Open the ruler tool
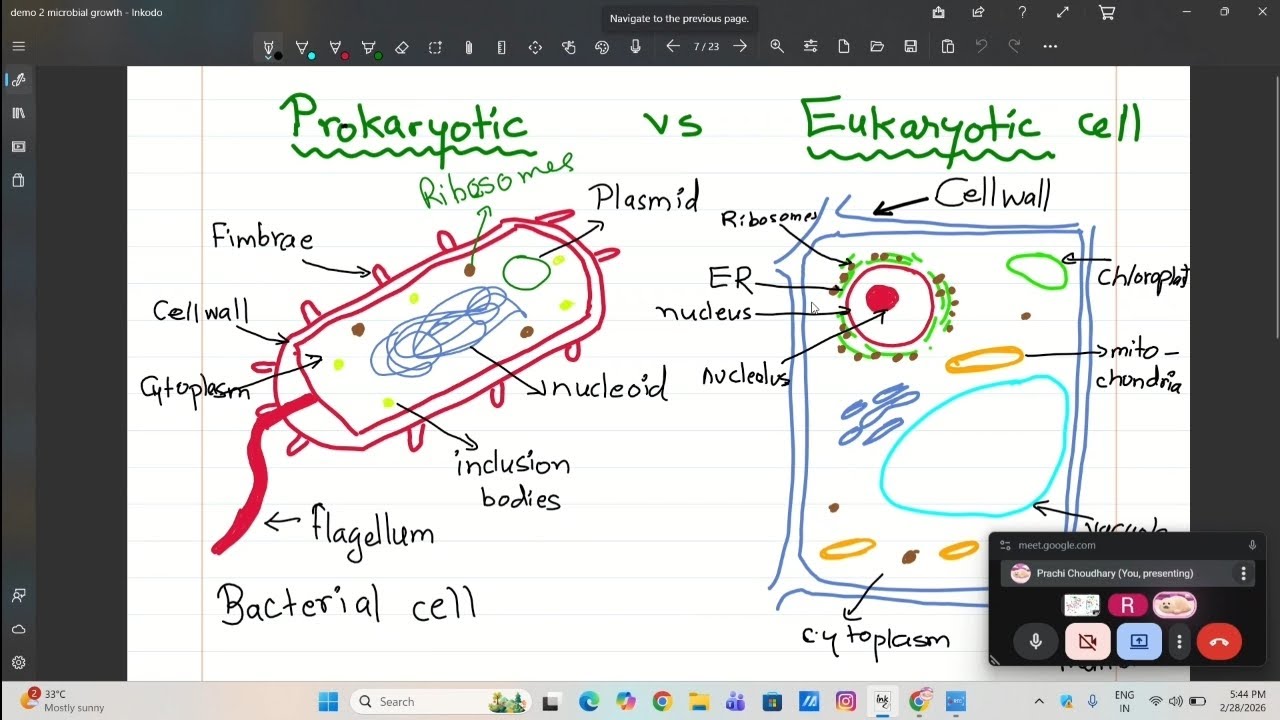This screenshot has width=1280, height=720. point(501,47)
